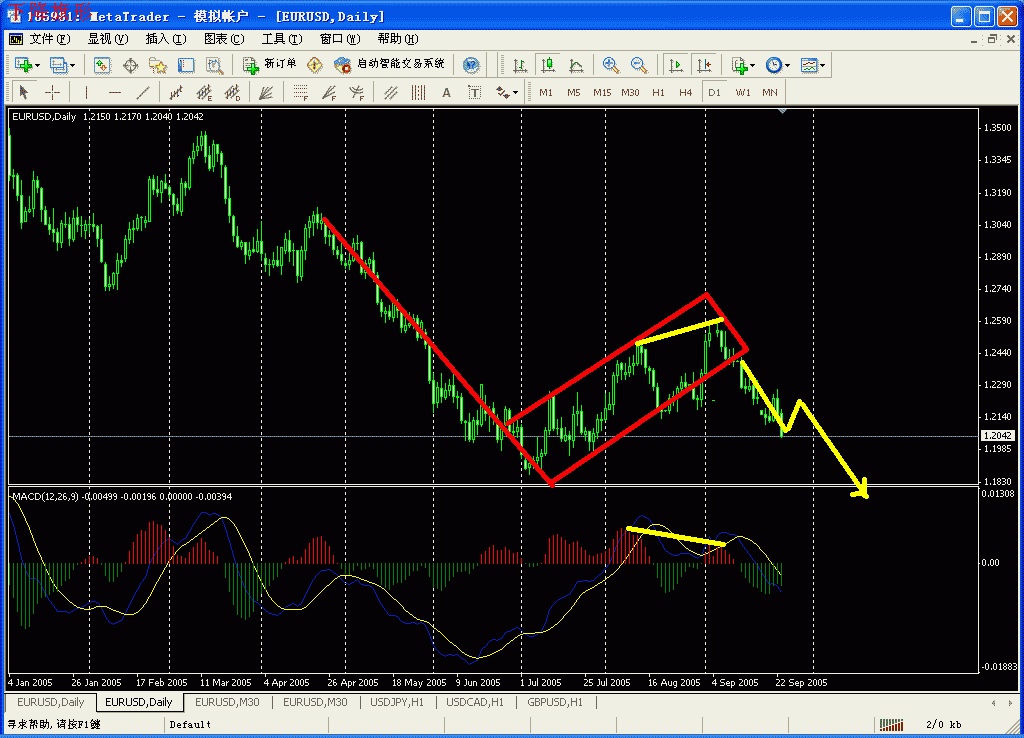Open the 文件(F) menu
The height and width of the screenshot is (738, 1024).
[50, 39]
